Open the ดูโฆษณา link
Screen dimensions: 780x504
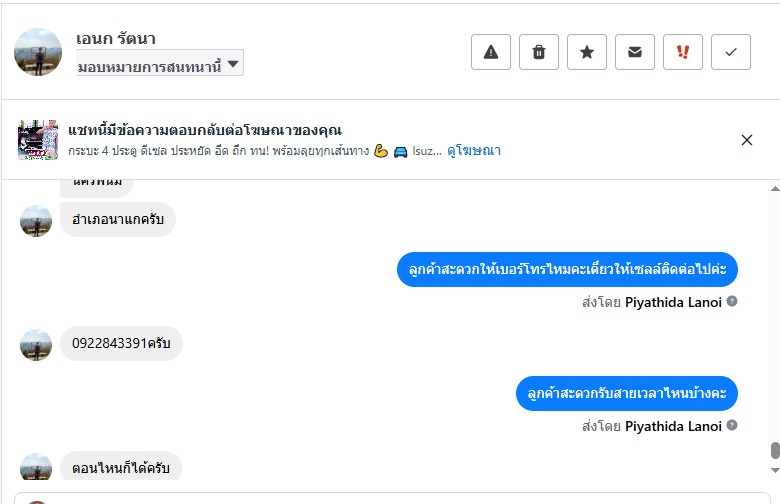474,151
